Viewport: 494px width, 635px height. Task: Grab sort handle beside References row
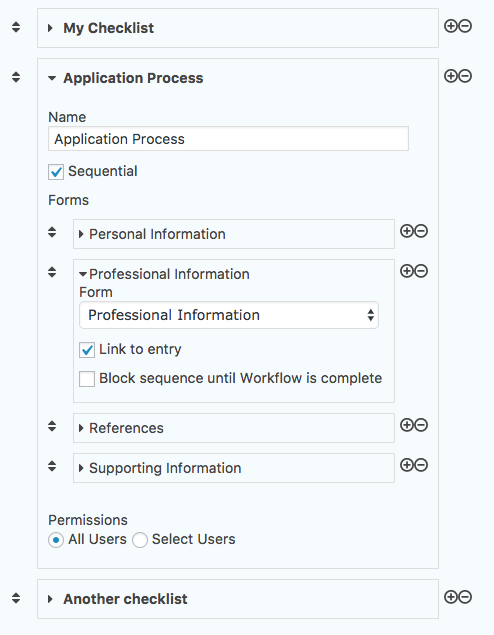[x=52, y=426]
